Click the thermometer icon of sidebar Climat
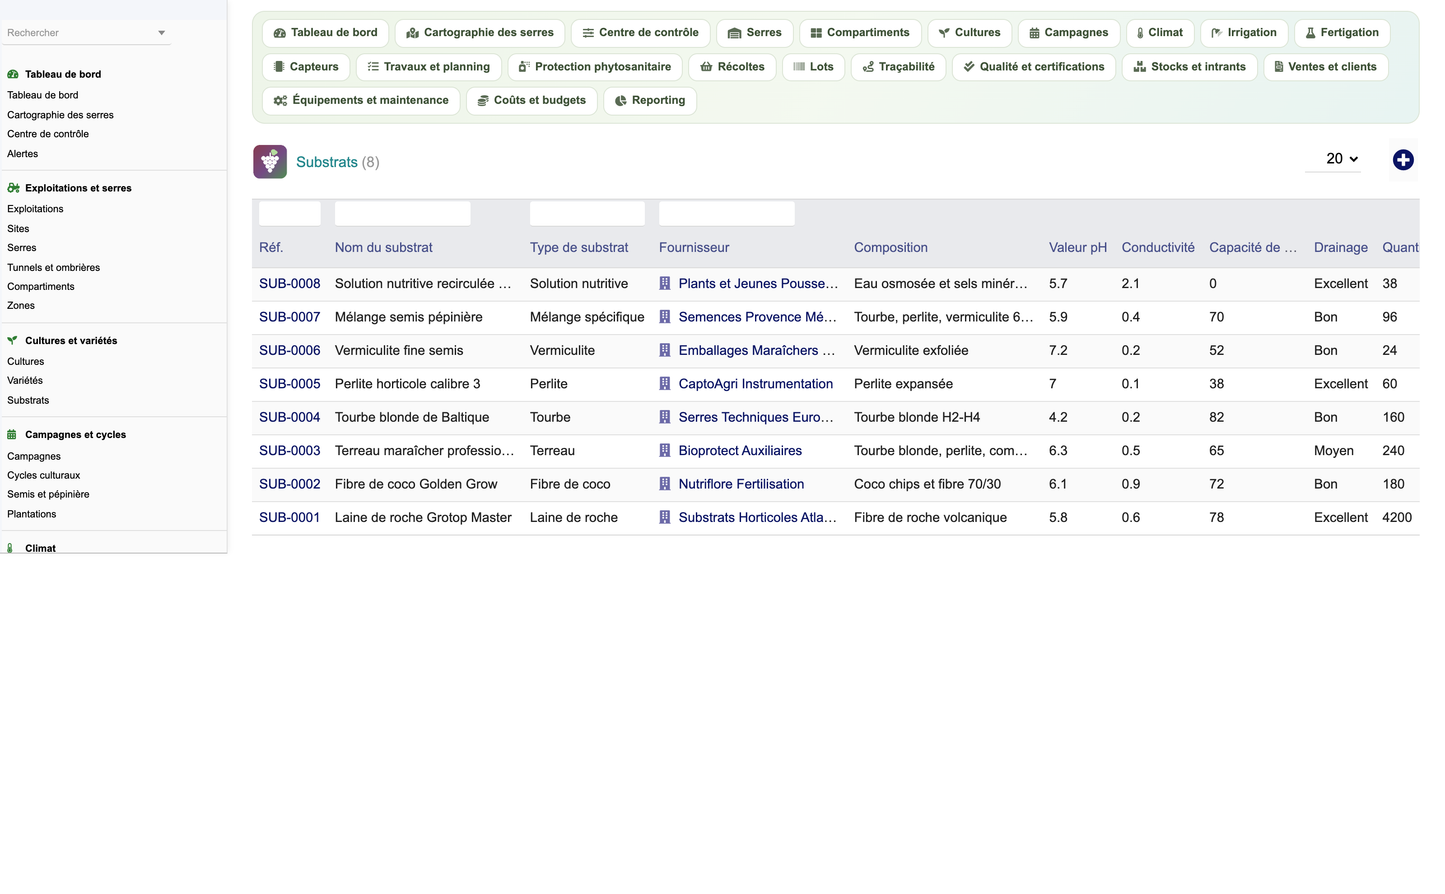The height and width of the screenshot is (894, 1445). pyautogui.click(x=11, y=548)
